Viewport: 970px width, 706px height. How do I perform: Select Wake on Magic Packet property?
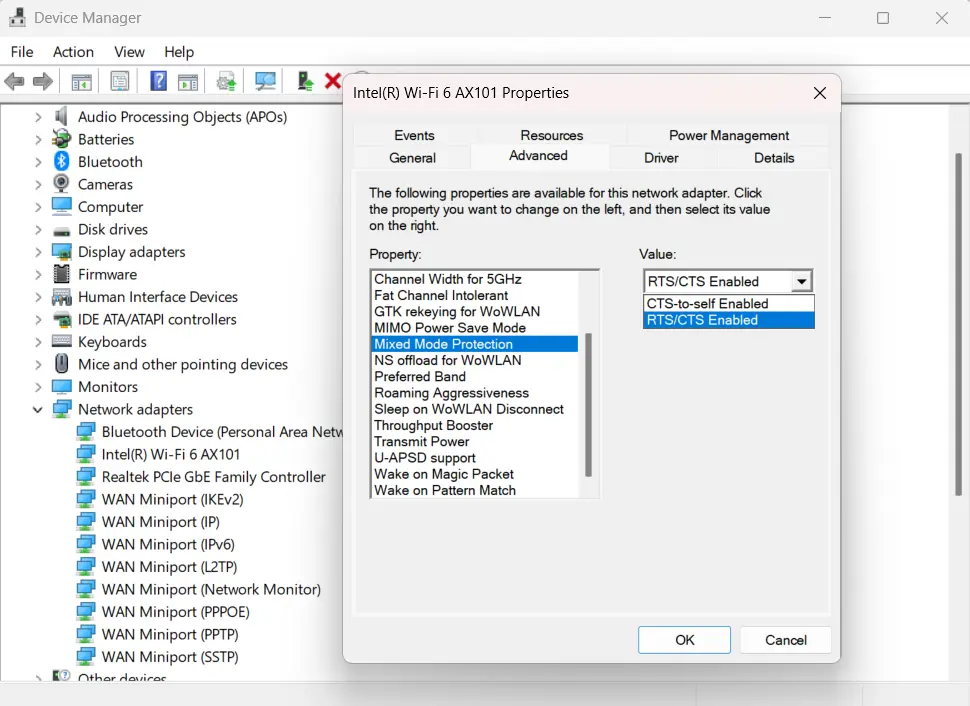pyautogui.click(x=475, y=474)
